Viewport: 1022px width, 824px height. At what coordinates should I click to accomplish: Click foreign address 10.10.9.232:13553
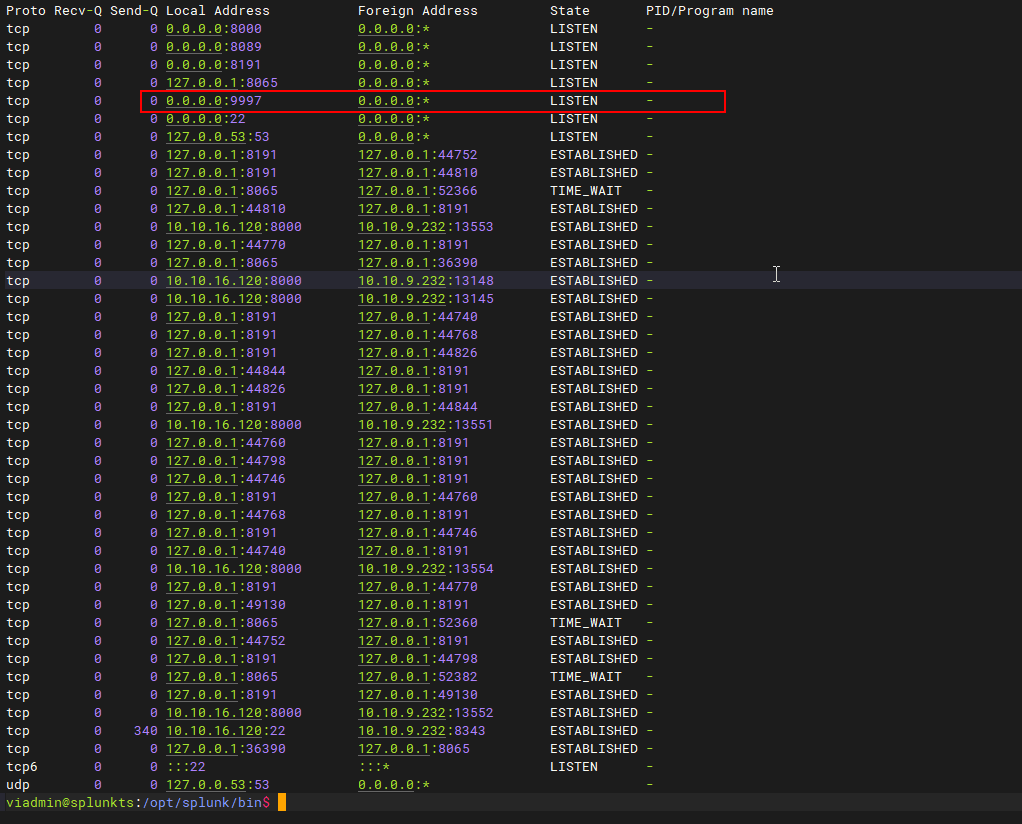[426, 227]
